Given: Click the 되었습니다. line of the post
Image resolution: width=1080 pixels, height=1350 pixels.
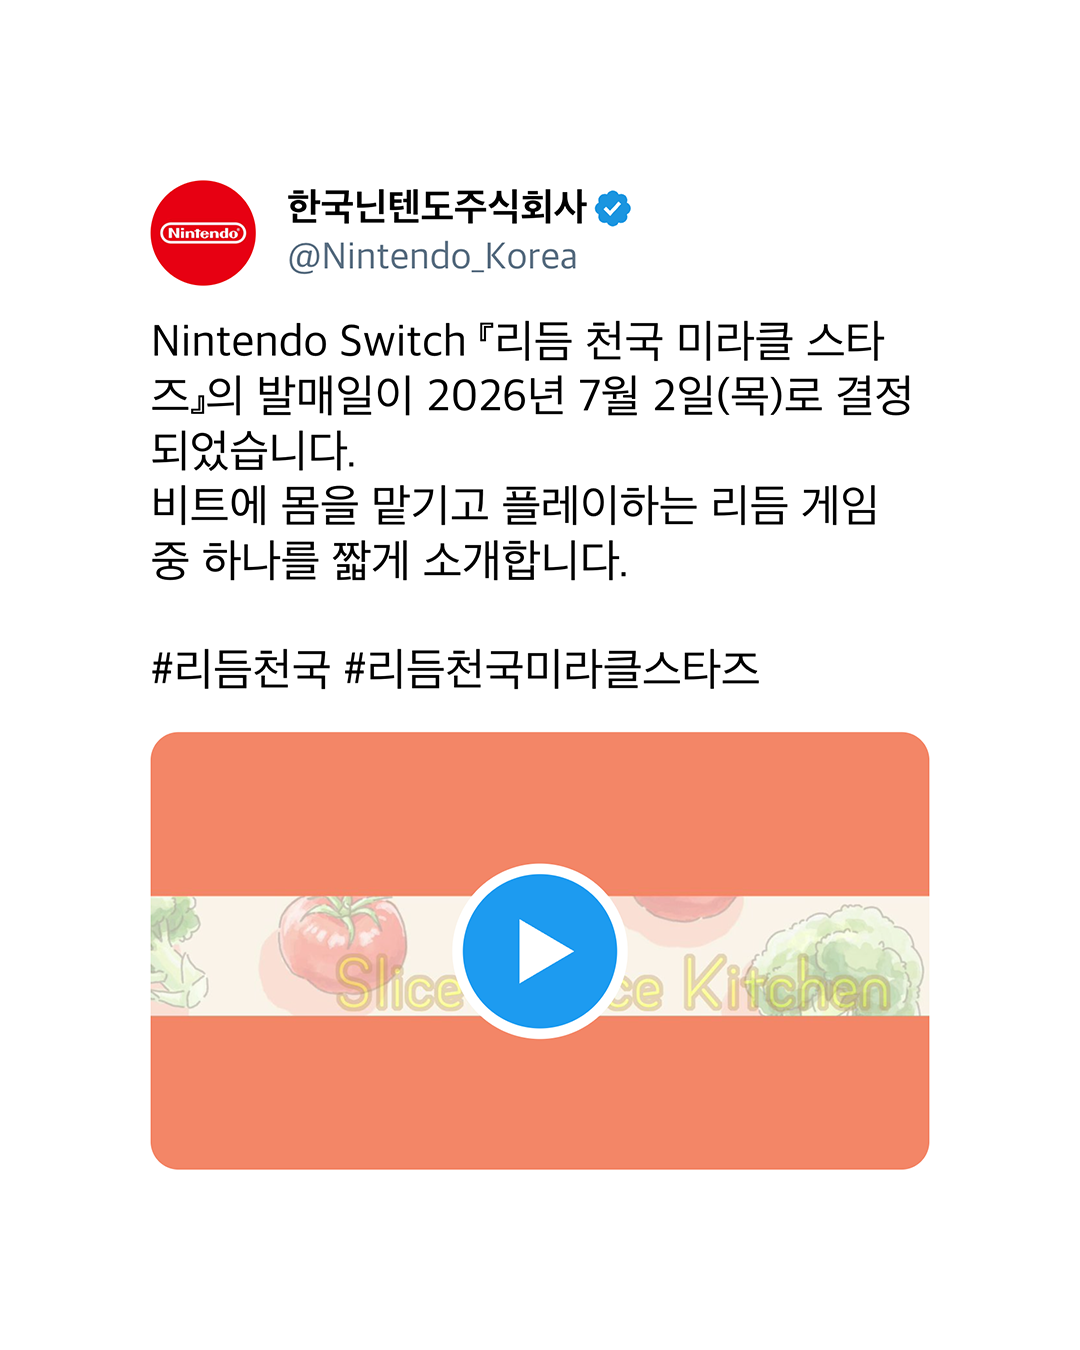Looking at the screenshot, I should [253, 450].
